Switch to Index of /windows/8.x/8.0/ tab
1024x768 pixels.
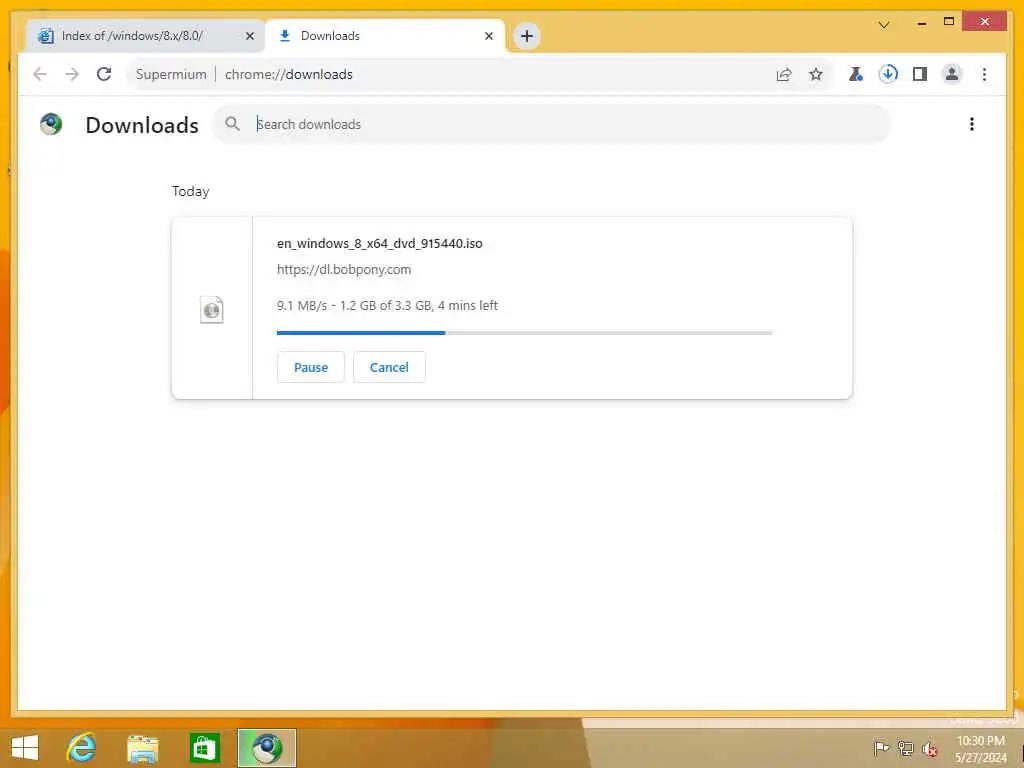(x=146, y=36)
